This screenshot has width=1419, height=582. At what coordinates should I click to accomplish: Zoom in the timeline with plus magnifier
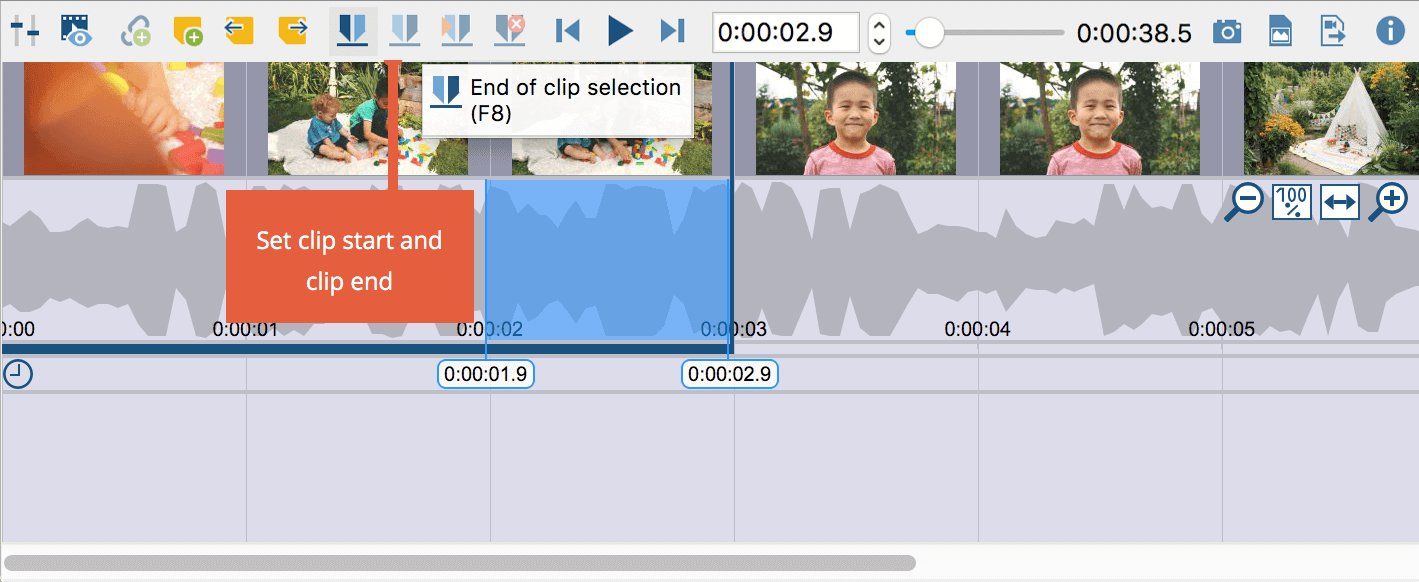(x=1388, y=202)
